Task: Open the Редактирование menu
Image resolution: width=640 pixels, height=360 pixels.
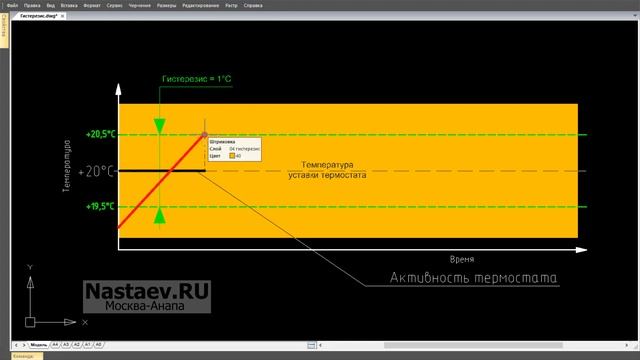Action: [x=200, y=6]
